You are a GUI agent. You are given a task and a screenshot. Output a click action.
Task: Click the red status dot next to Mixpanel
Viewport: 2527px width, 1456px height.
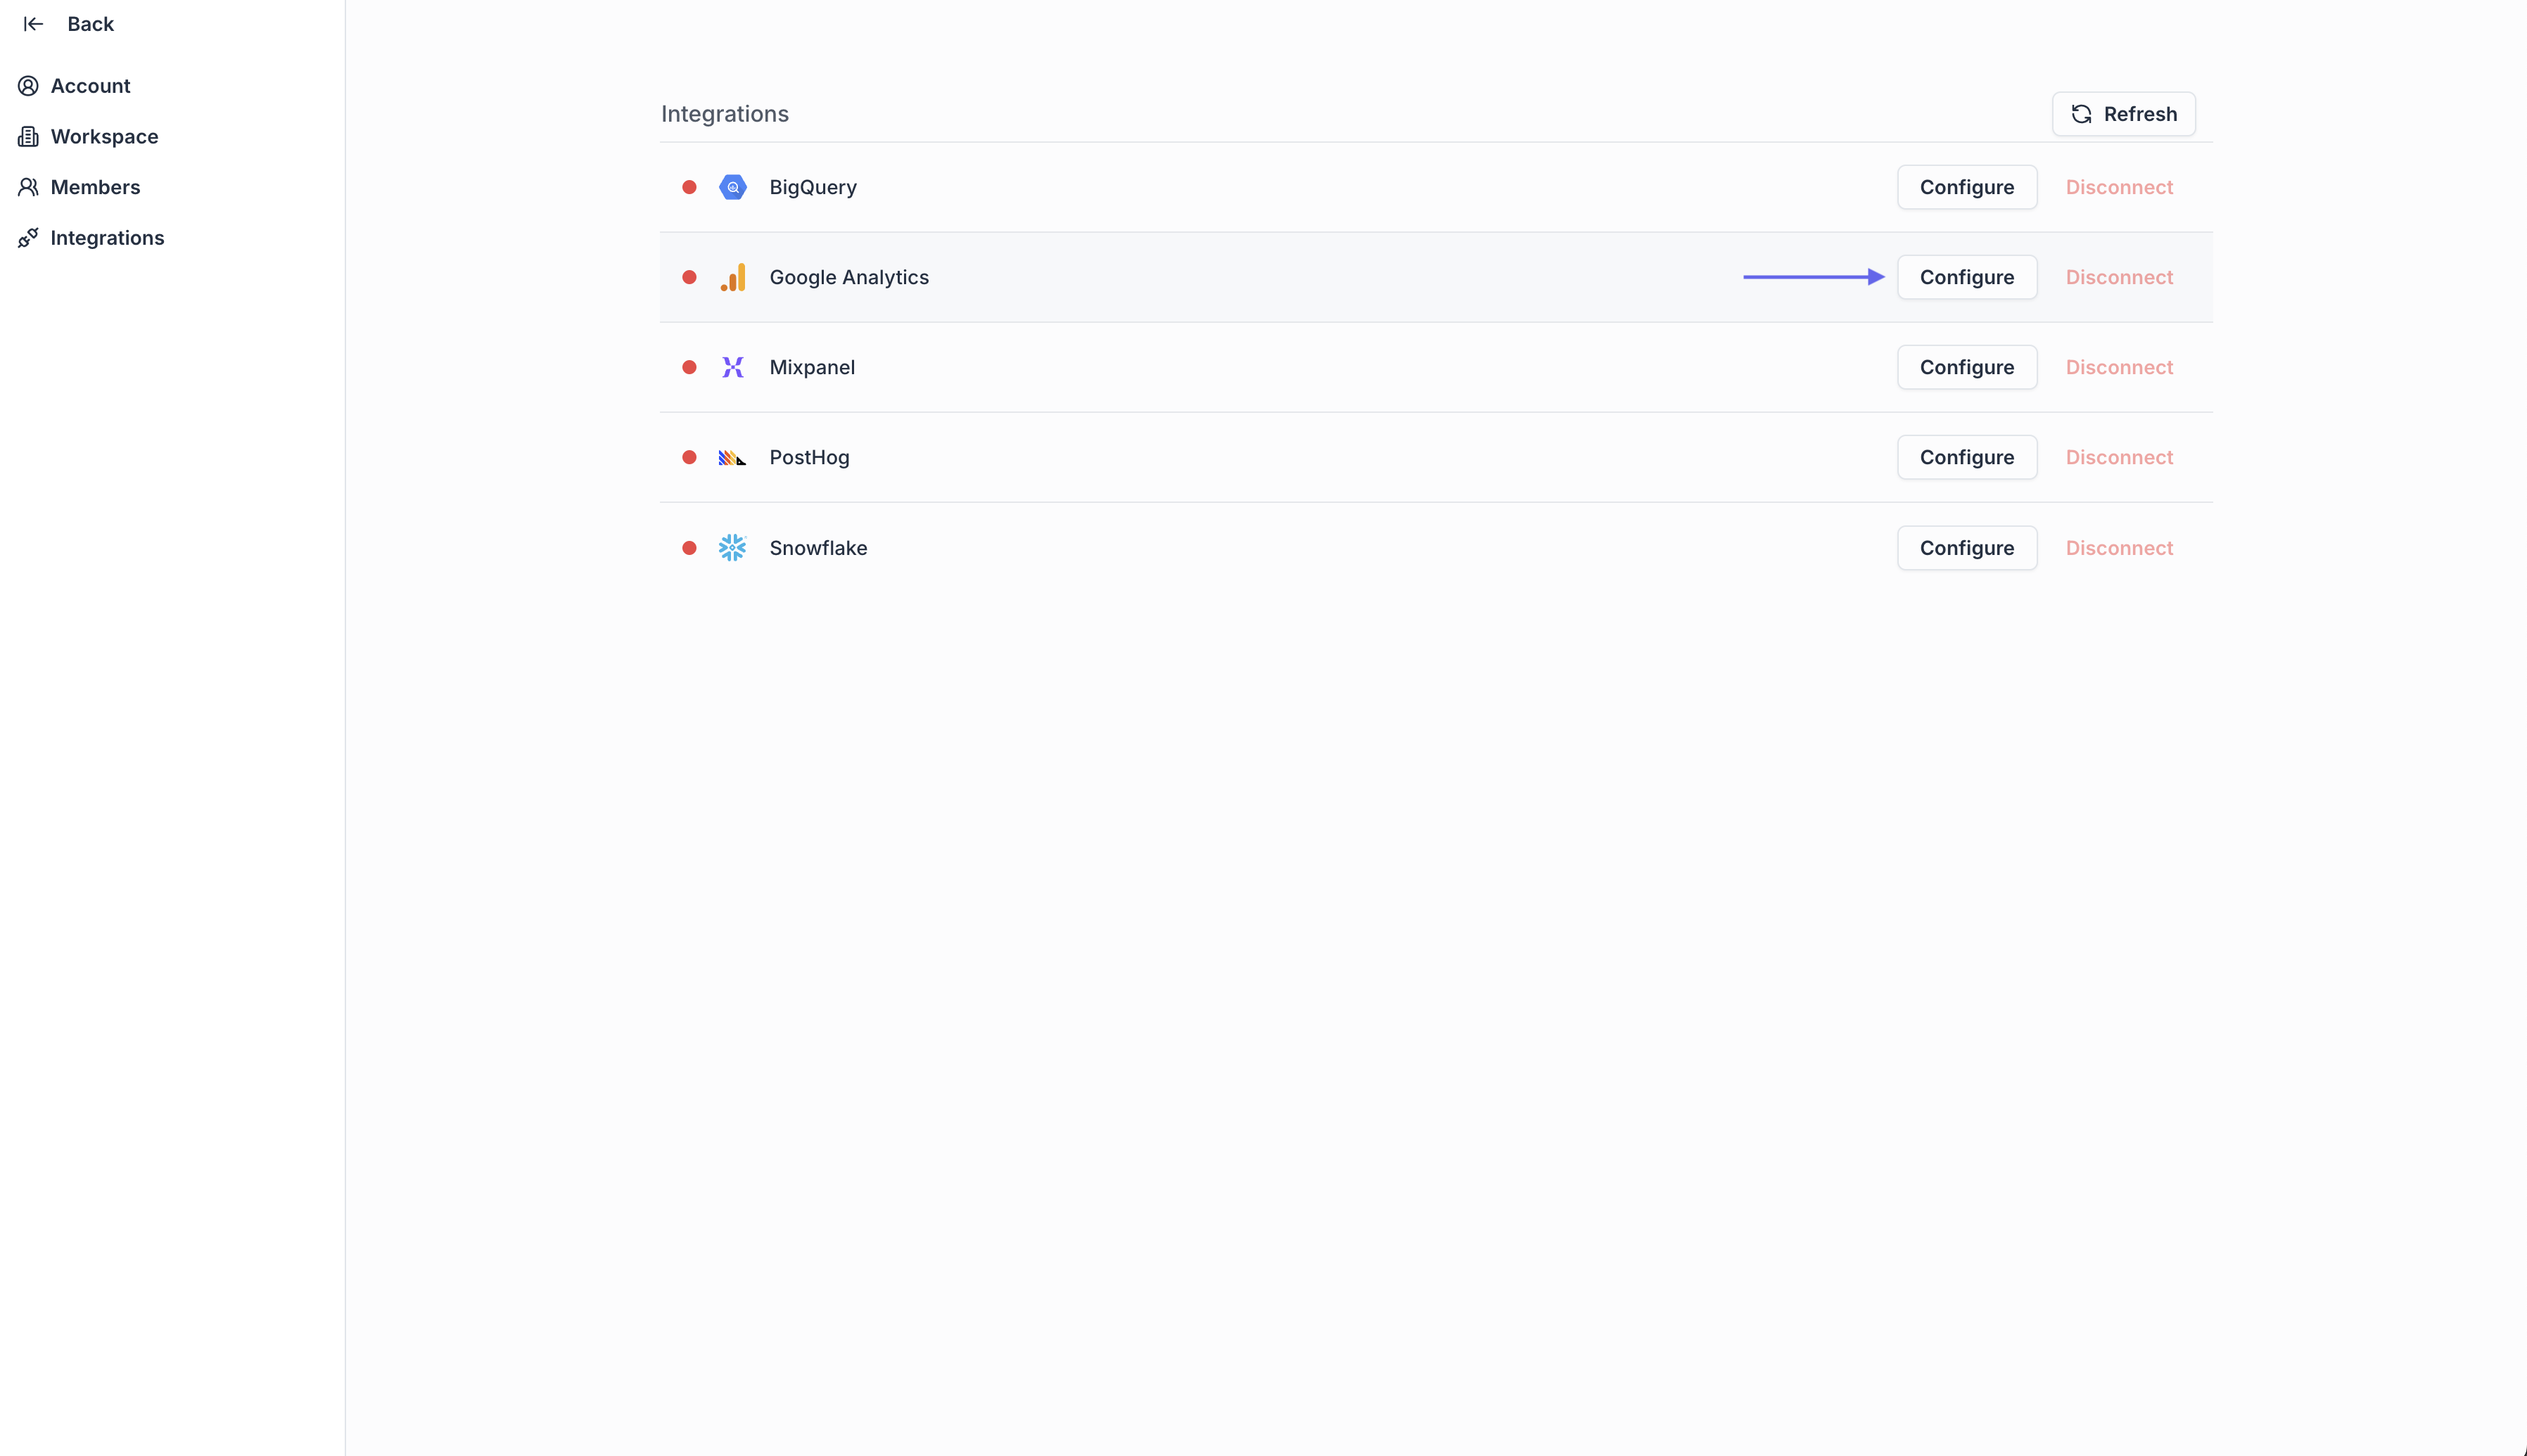click(x=689, y=367)
